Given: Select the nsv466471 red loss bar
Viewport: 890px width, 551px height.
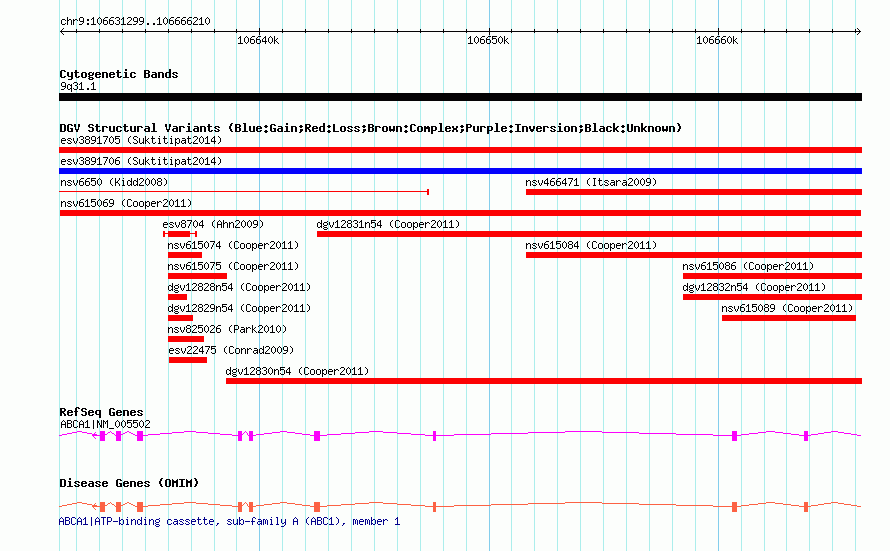Looking at the screenshot, I should click(694, 192).
